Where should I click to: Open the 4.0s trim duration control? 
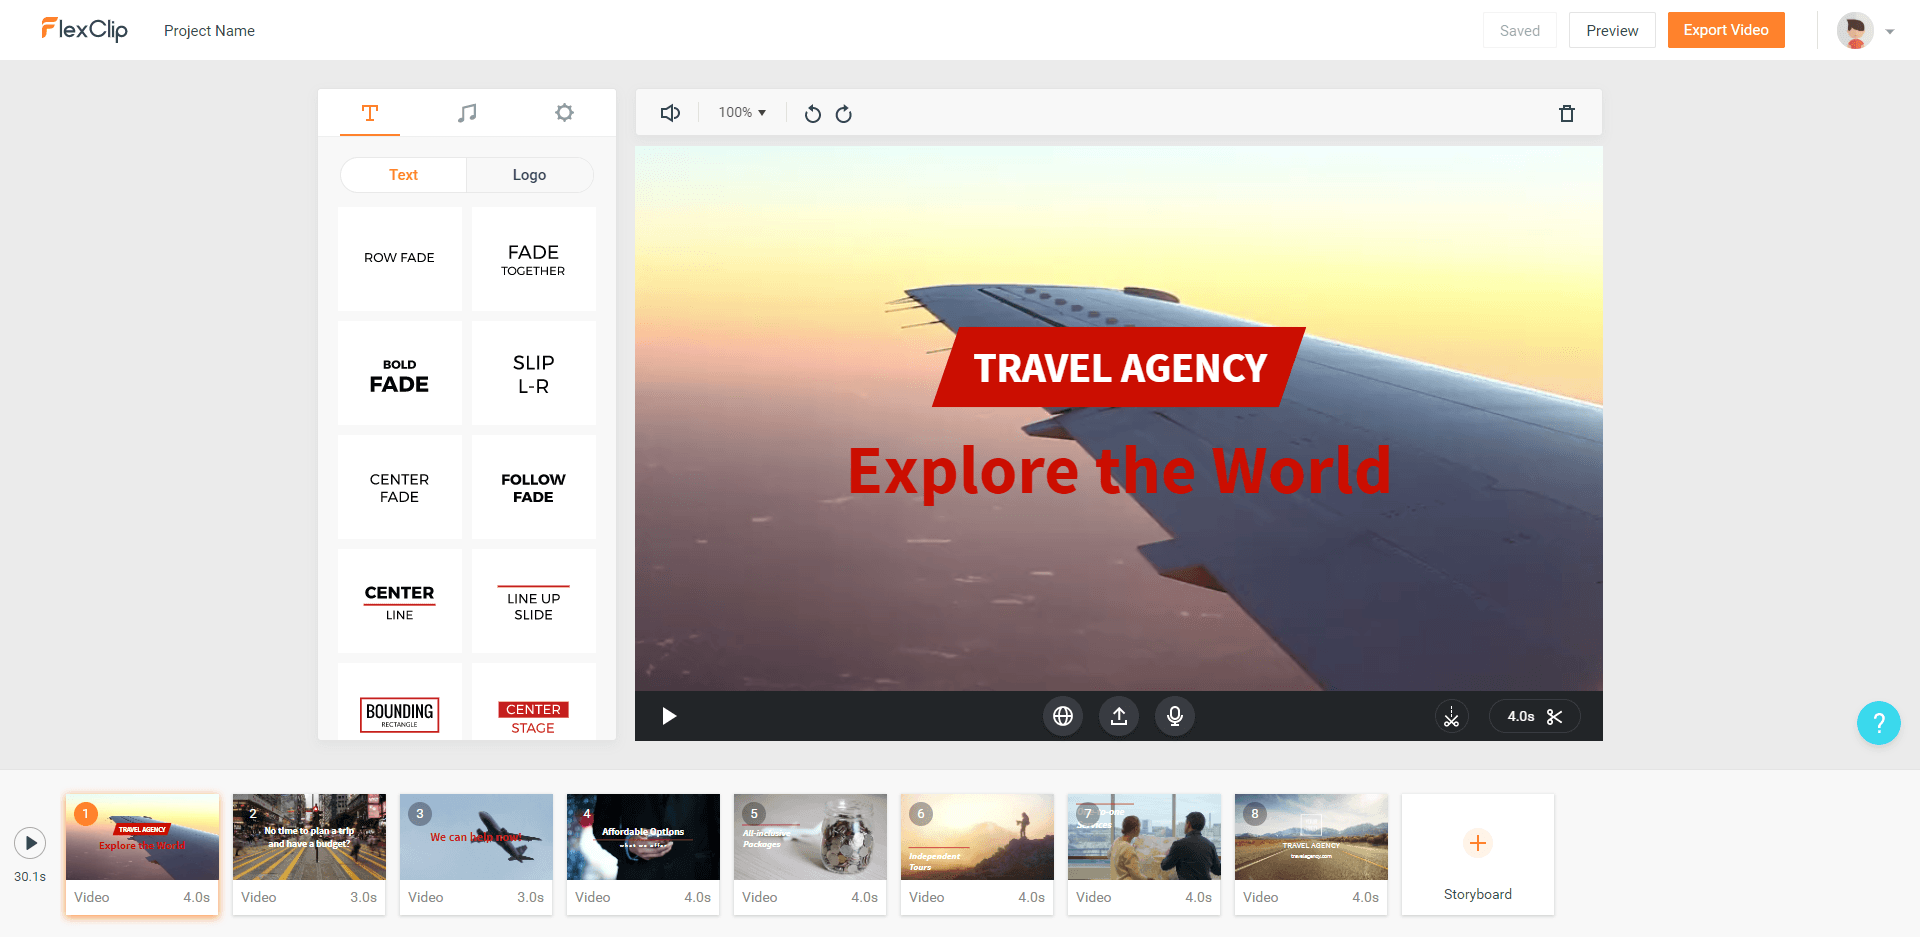[x=1534, y=716]
